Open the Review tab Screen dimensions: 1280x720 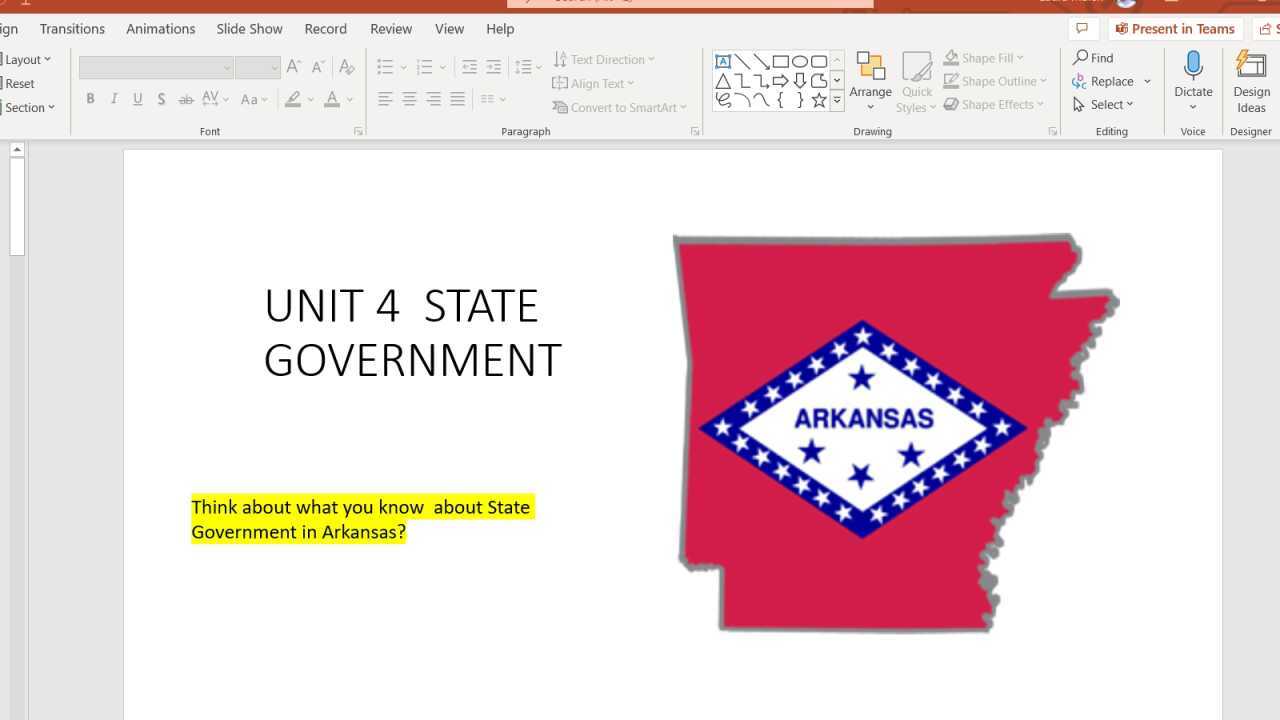pyautogui.click(x=391, y=28)
